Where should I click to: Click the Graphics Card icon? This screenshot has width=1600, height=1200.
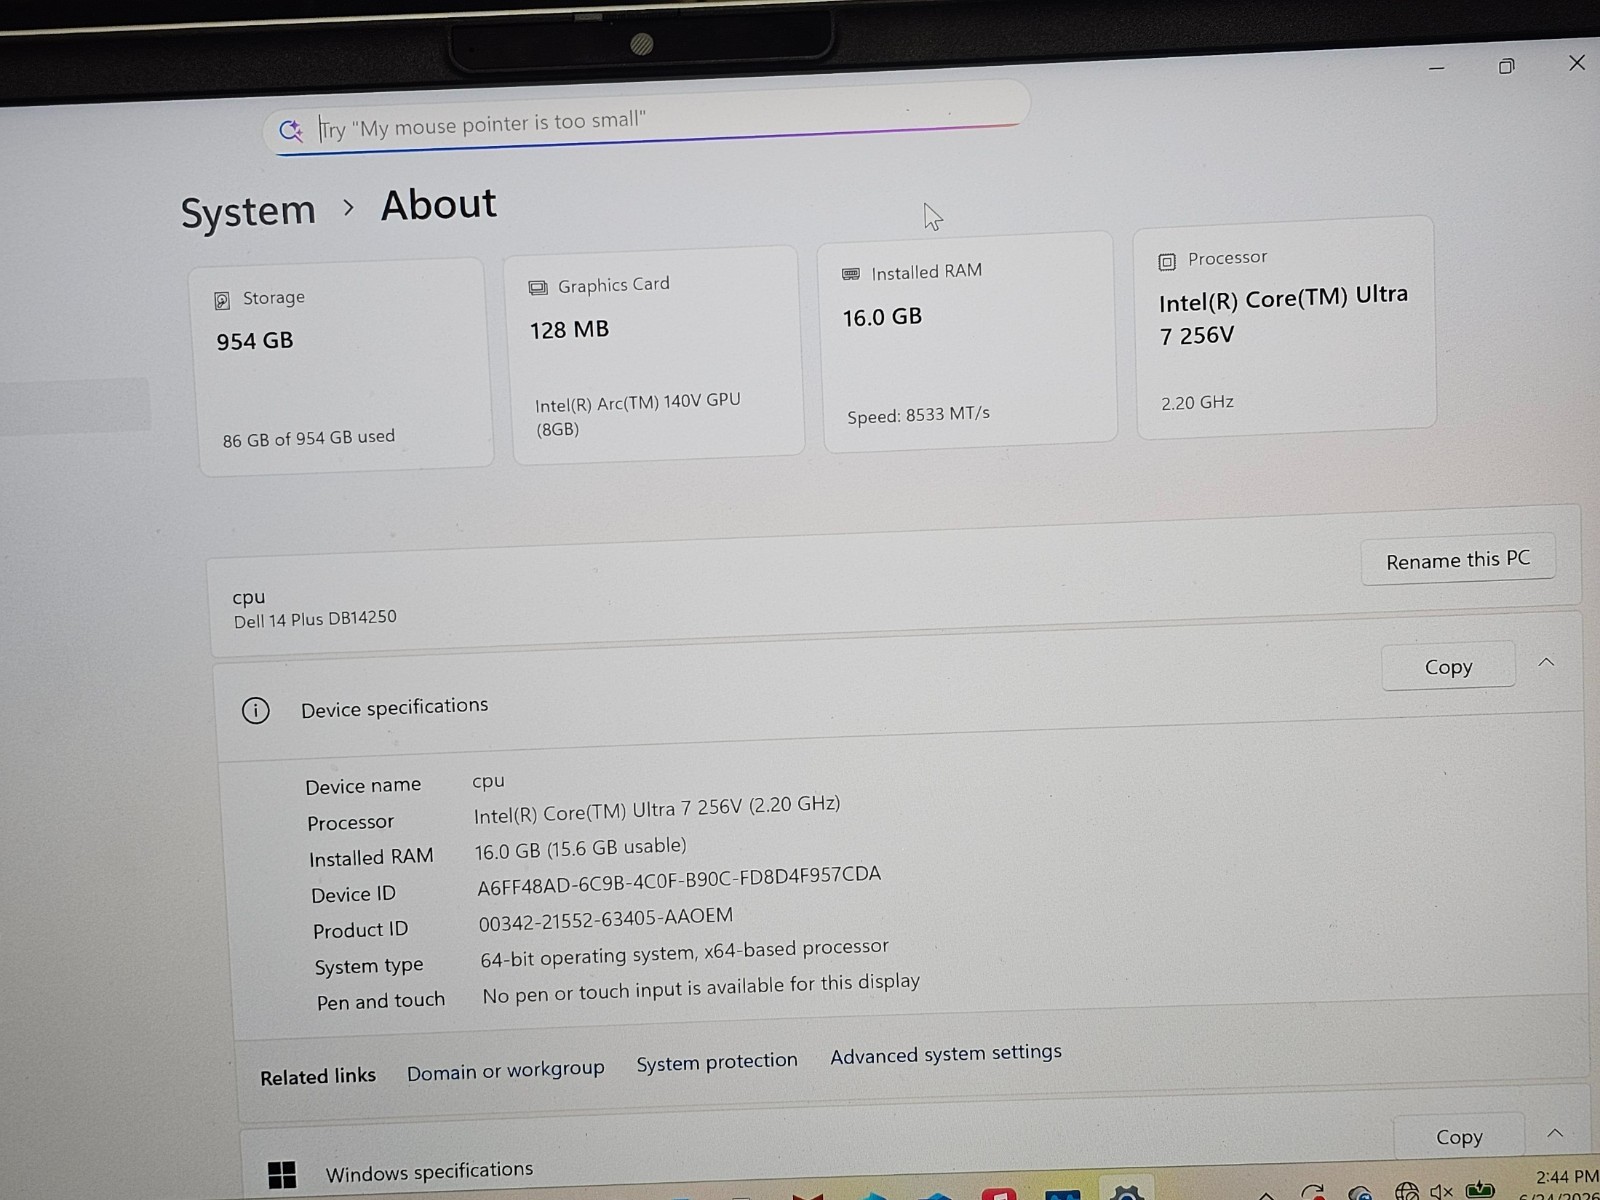pos(538,288)
